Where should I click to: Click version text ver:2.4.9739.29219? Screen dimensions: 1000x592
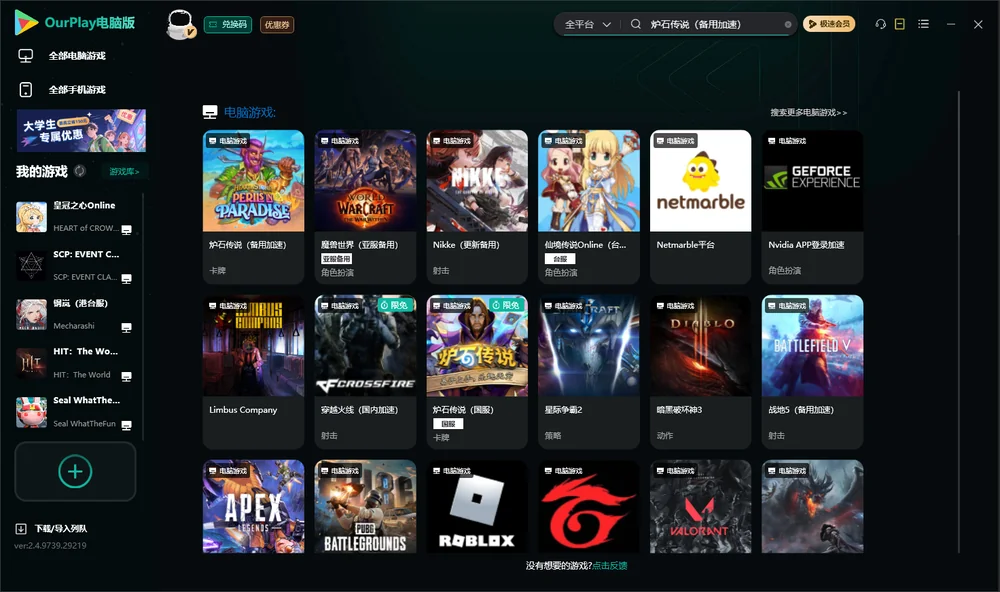[50, 545]
